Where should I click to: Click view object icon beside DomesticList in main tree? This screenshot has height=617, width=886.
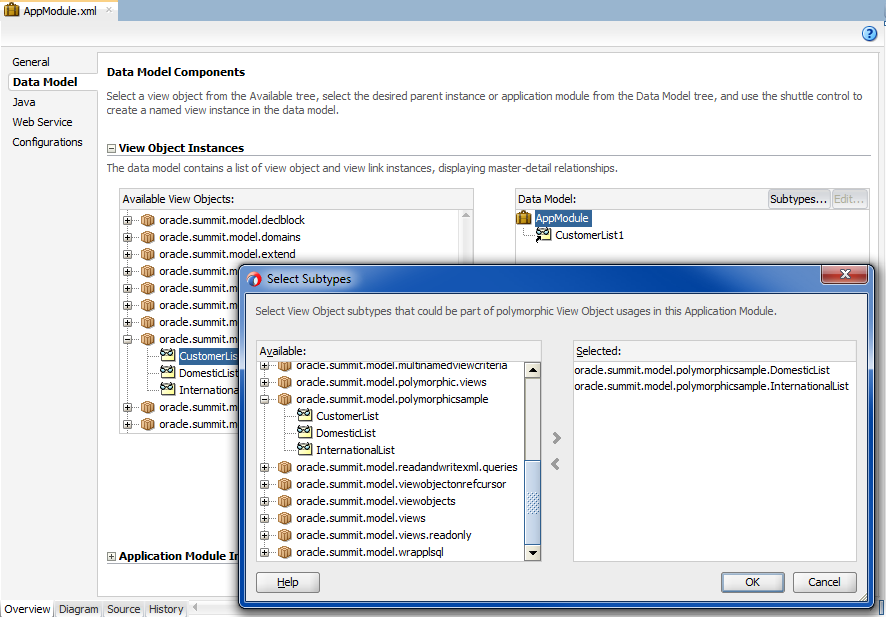(167, 372)
